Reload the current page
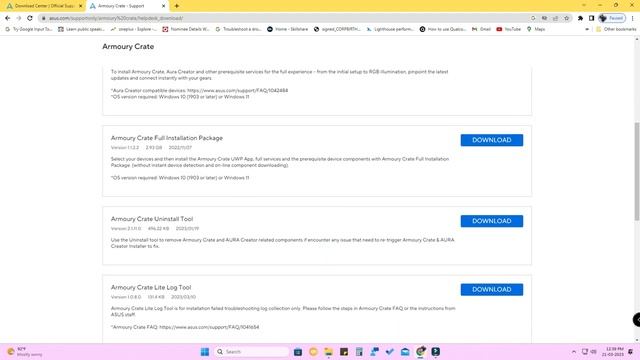The image size is (640, 360). 30,18
